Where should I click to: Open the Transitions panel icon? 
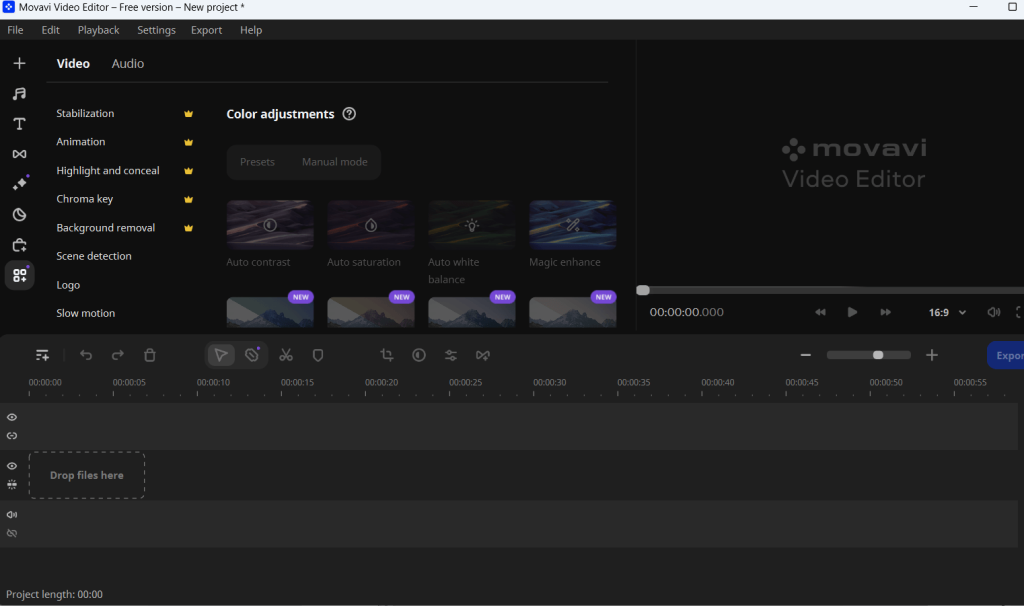[x=20, y=154]
